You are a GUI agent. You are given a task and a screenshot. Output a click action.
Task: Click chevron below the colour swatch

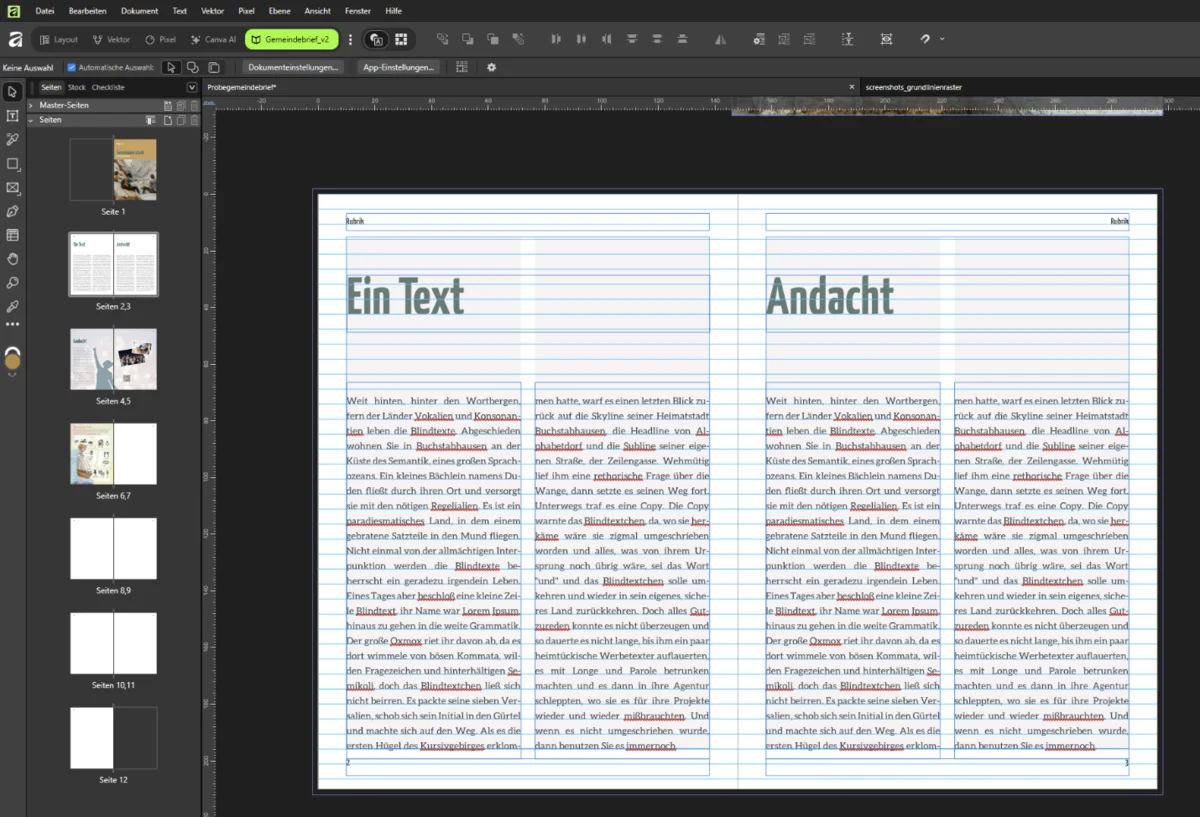13,375
